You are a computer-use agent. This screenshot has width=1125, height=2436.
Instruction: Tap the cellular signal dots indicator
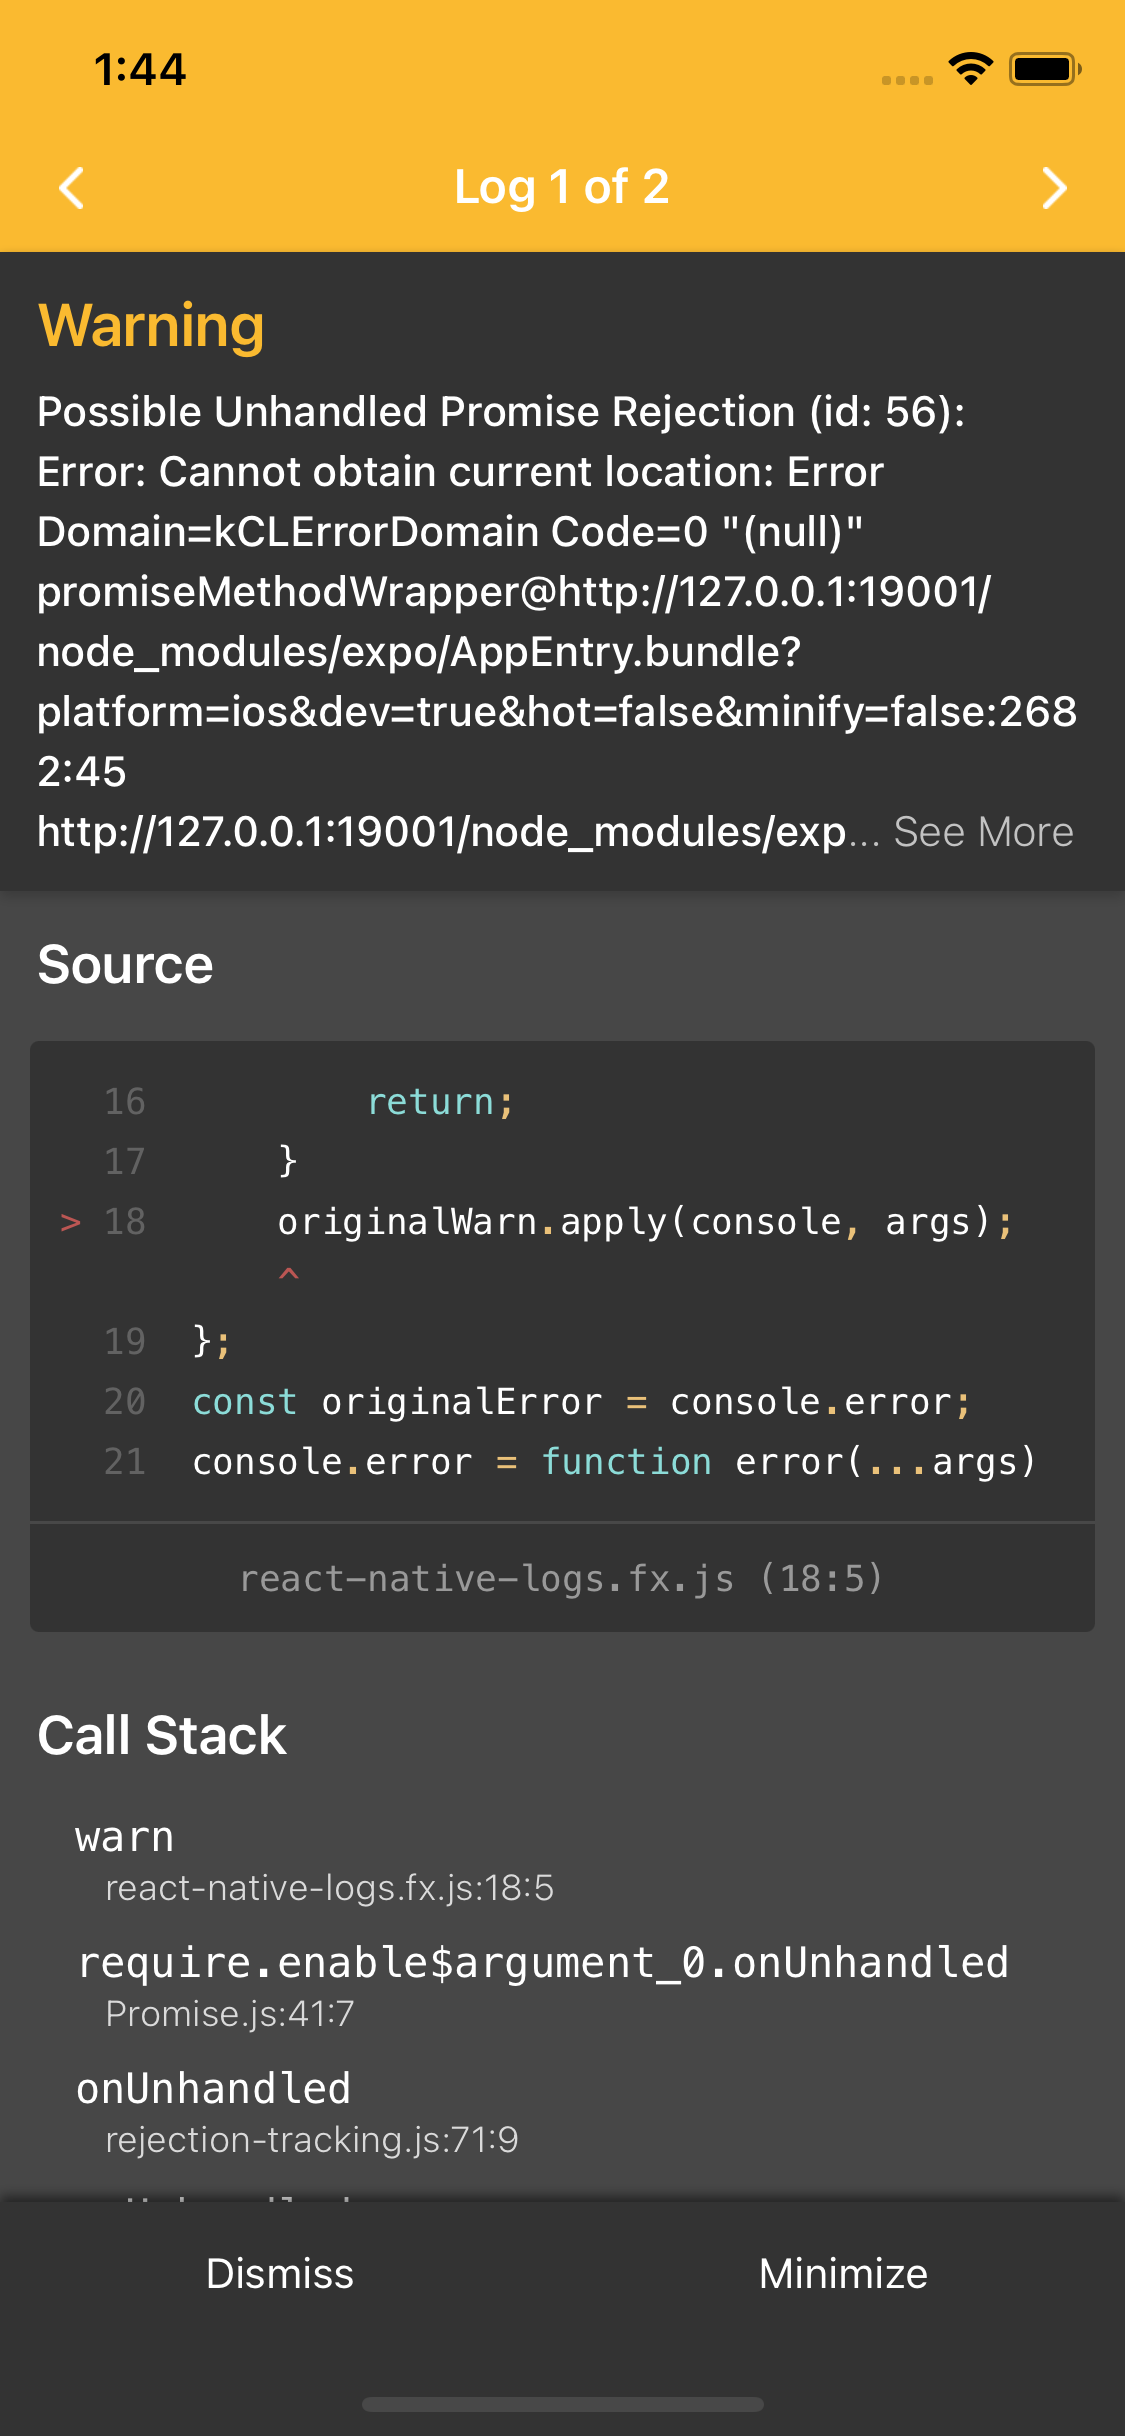[x=907, y=80]
